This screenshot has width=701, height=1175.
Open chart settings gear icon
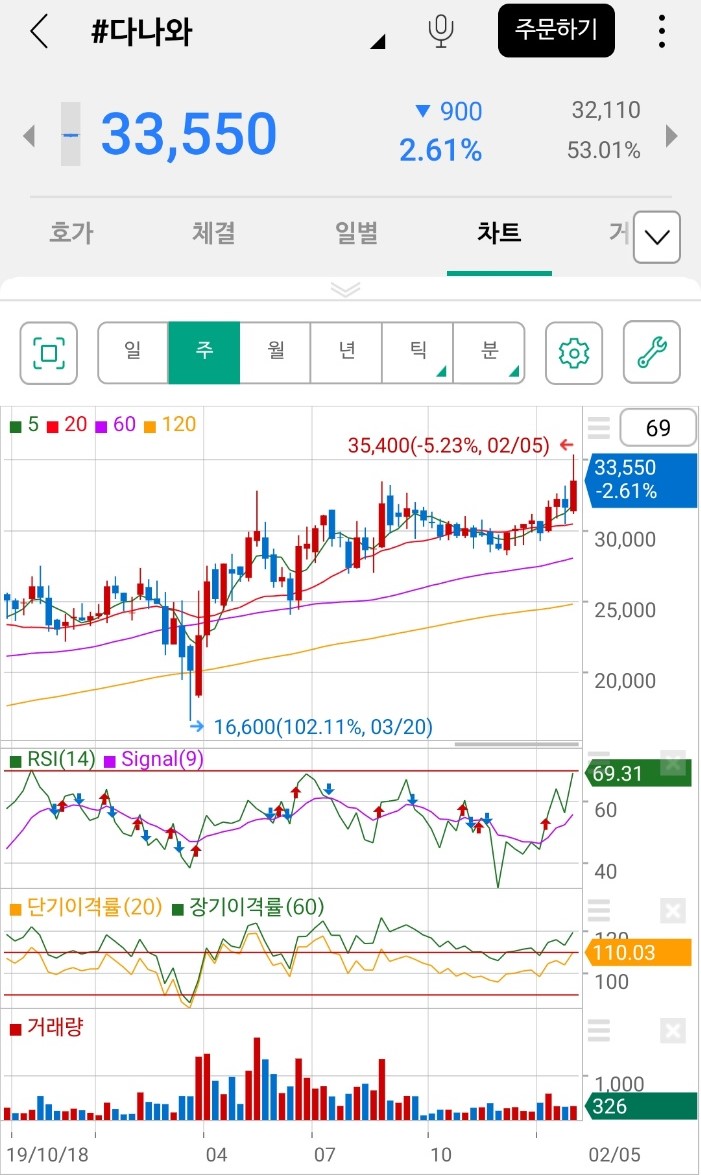(574, 353)
